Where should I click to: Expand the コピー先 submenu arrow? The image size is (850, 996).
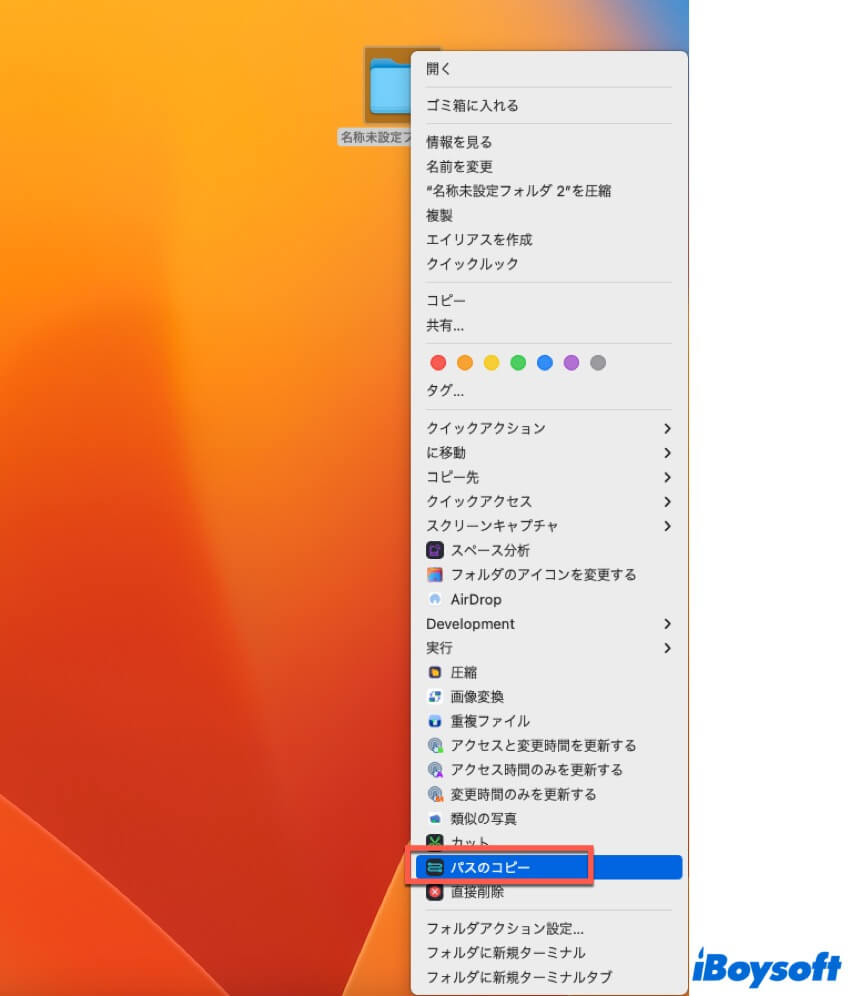[667, 477]
